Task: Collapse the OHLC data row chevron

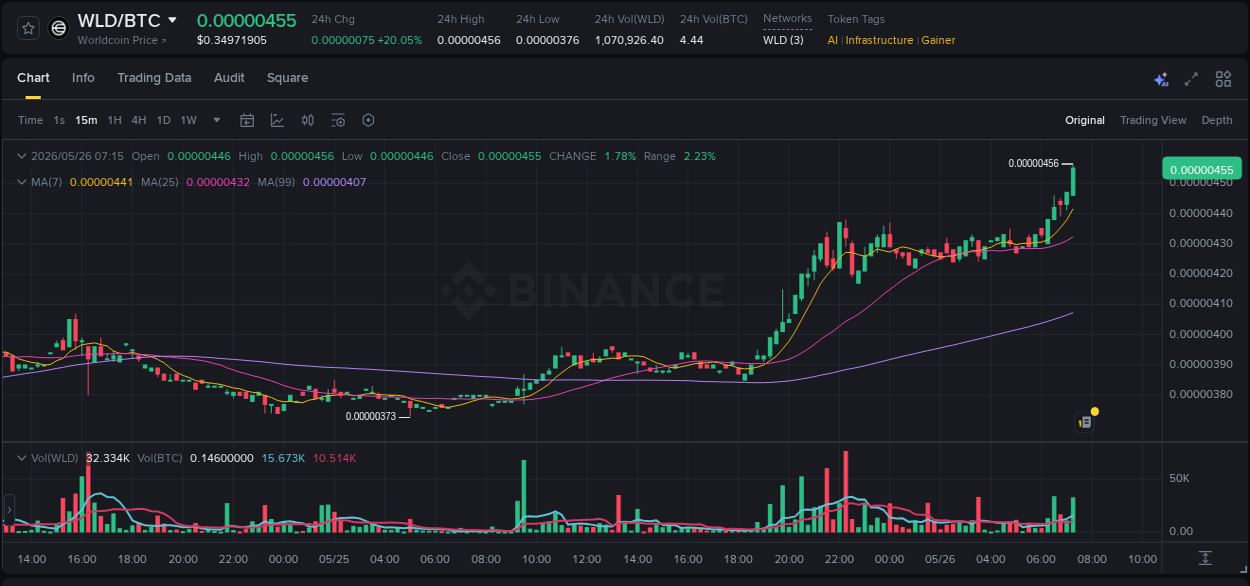Action: pos(22,156)
